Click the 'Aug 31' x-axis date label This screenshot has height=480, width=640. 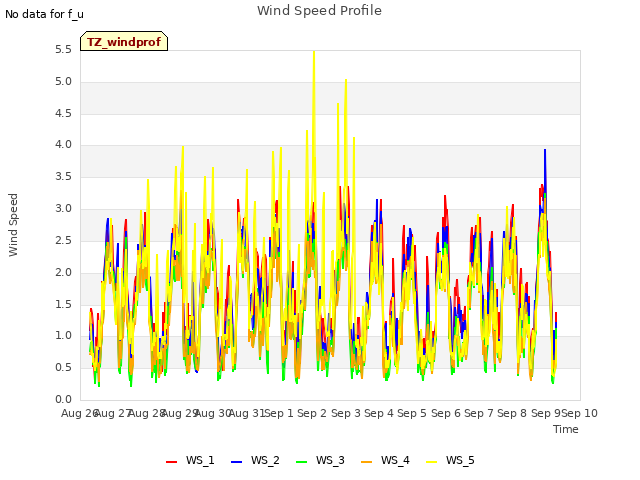point(247,413)
